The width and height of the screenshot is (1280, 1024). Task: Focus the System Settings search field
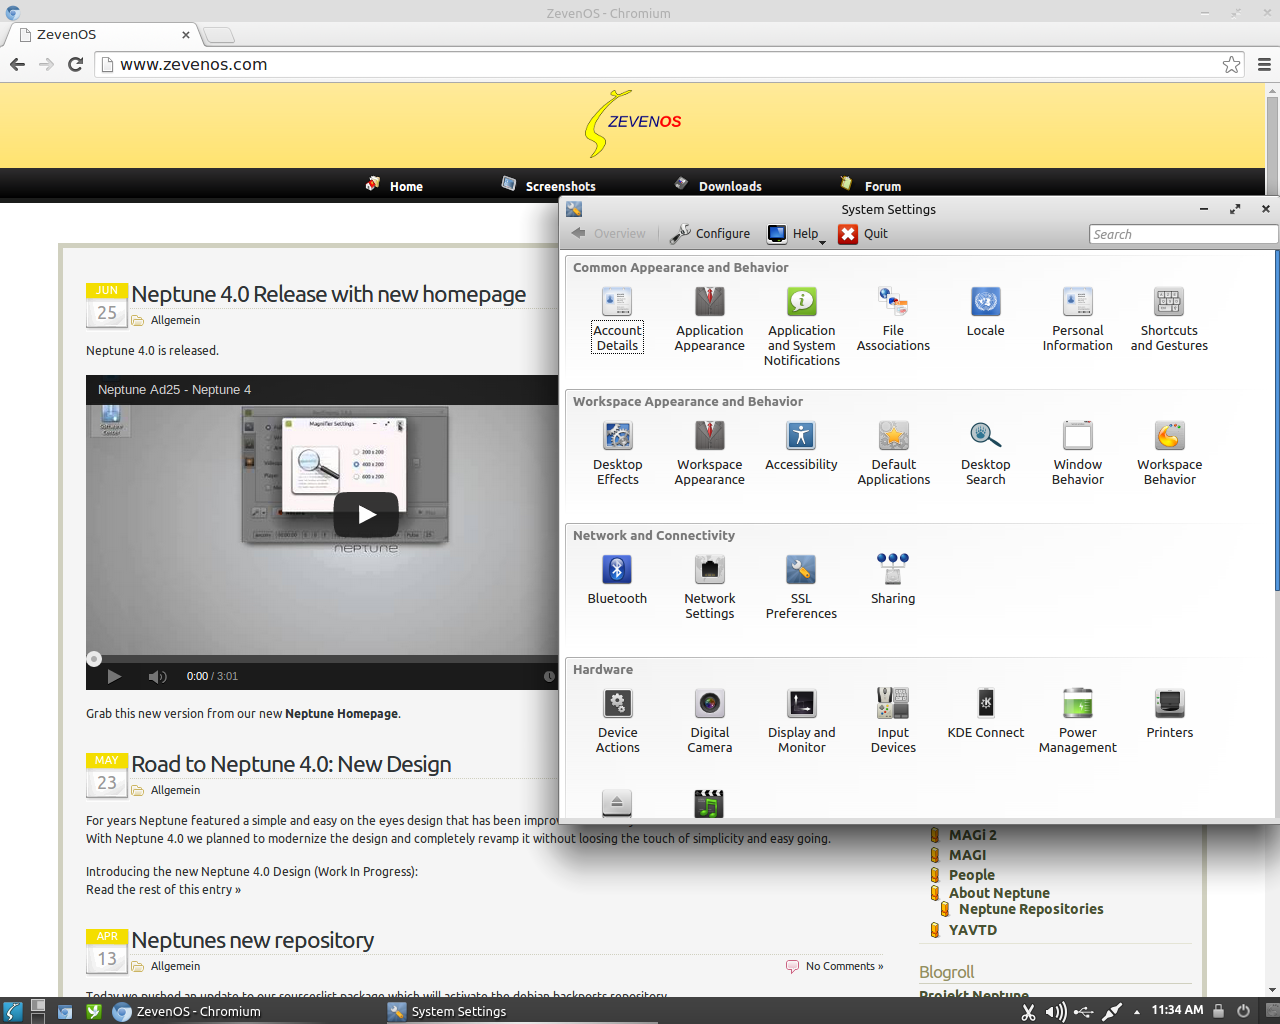[1183, 234]
